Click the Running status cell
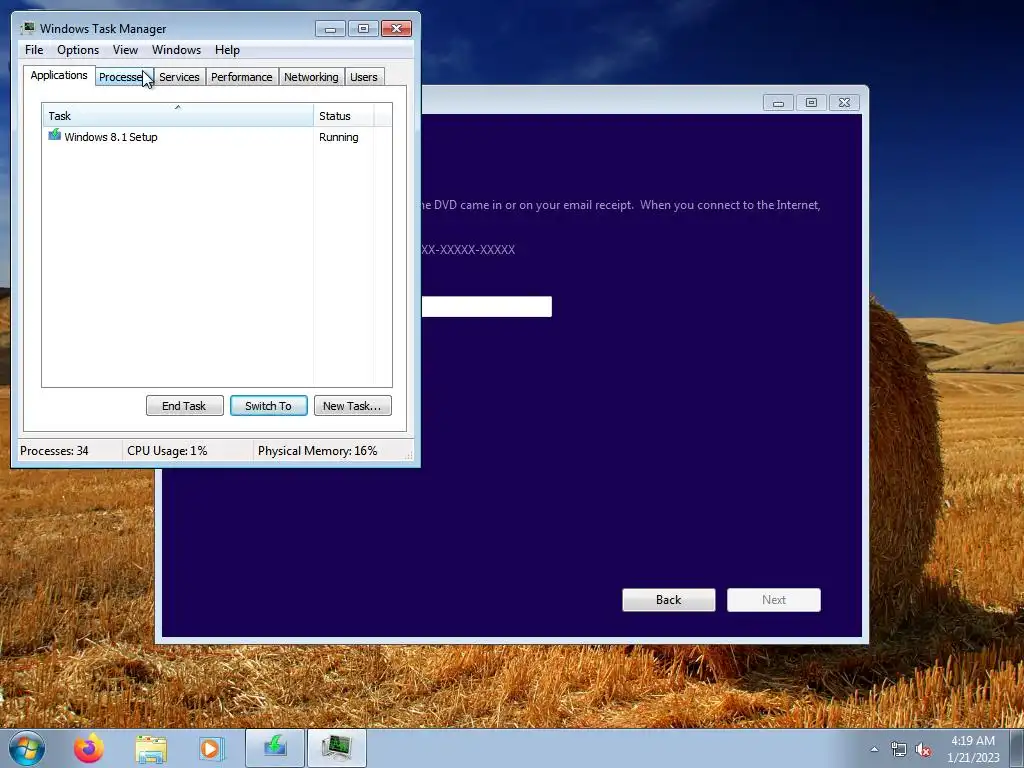This screenshot has width=1024, height=768. coord(338,137)
